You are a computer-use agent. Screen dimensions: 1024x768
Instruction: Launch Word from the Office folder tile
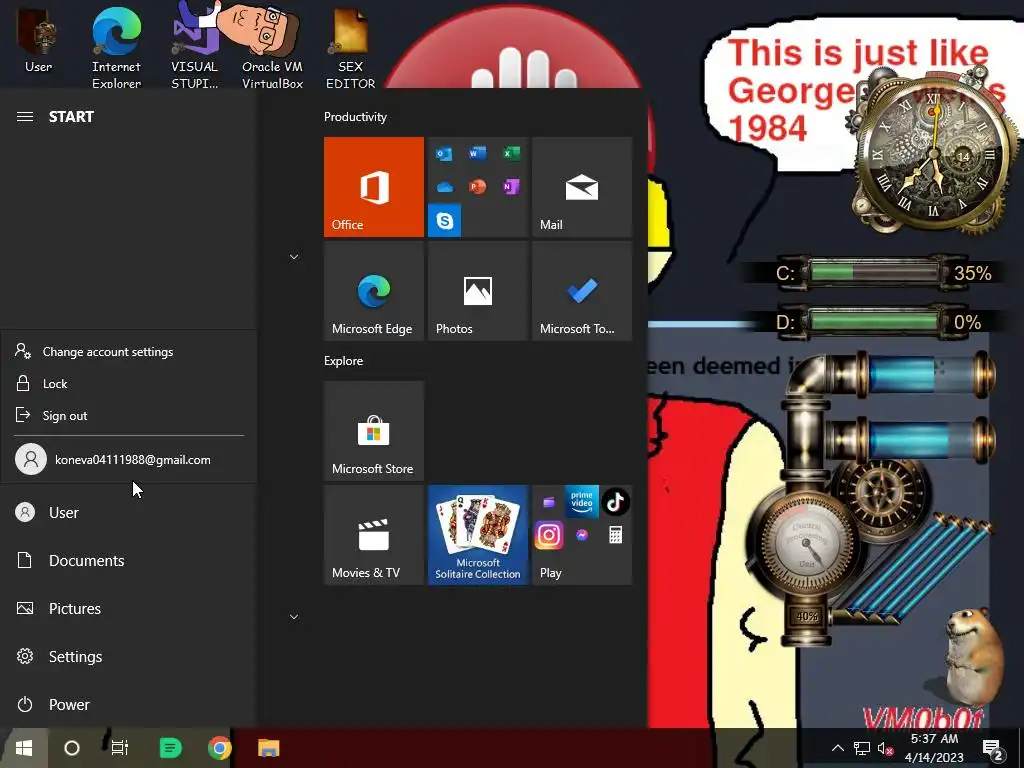point(477,153)
